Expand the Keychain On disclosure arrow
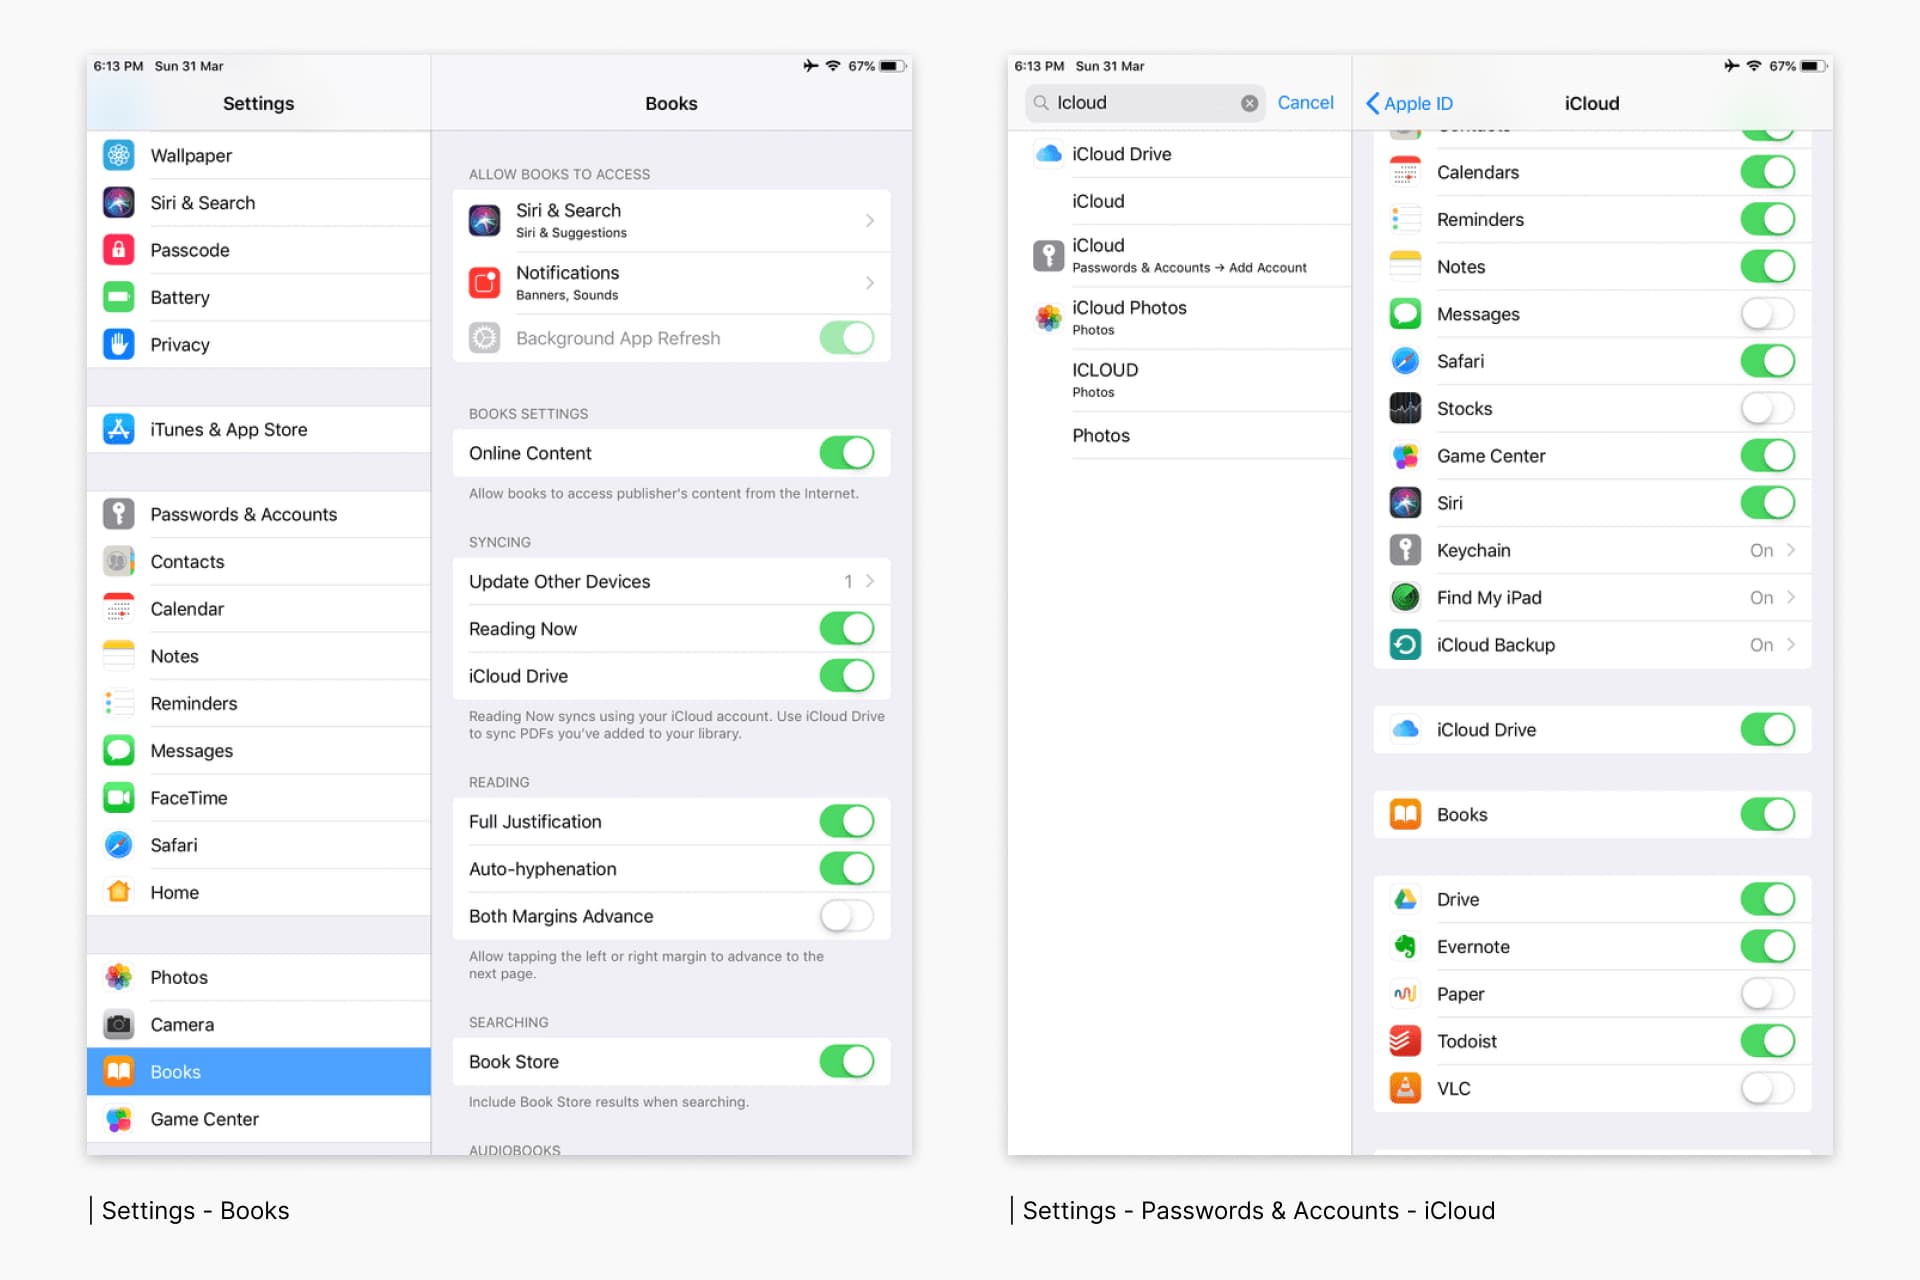1920x1280 pixels. pos(1790,550)
